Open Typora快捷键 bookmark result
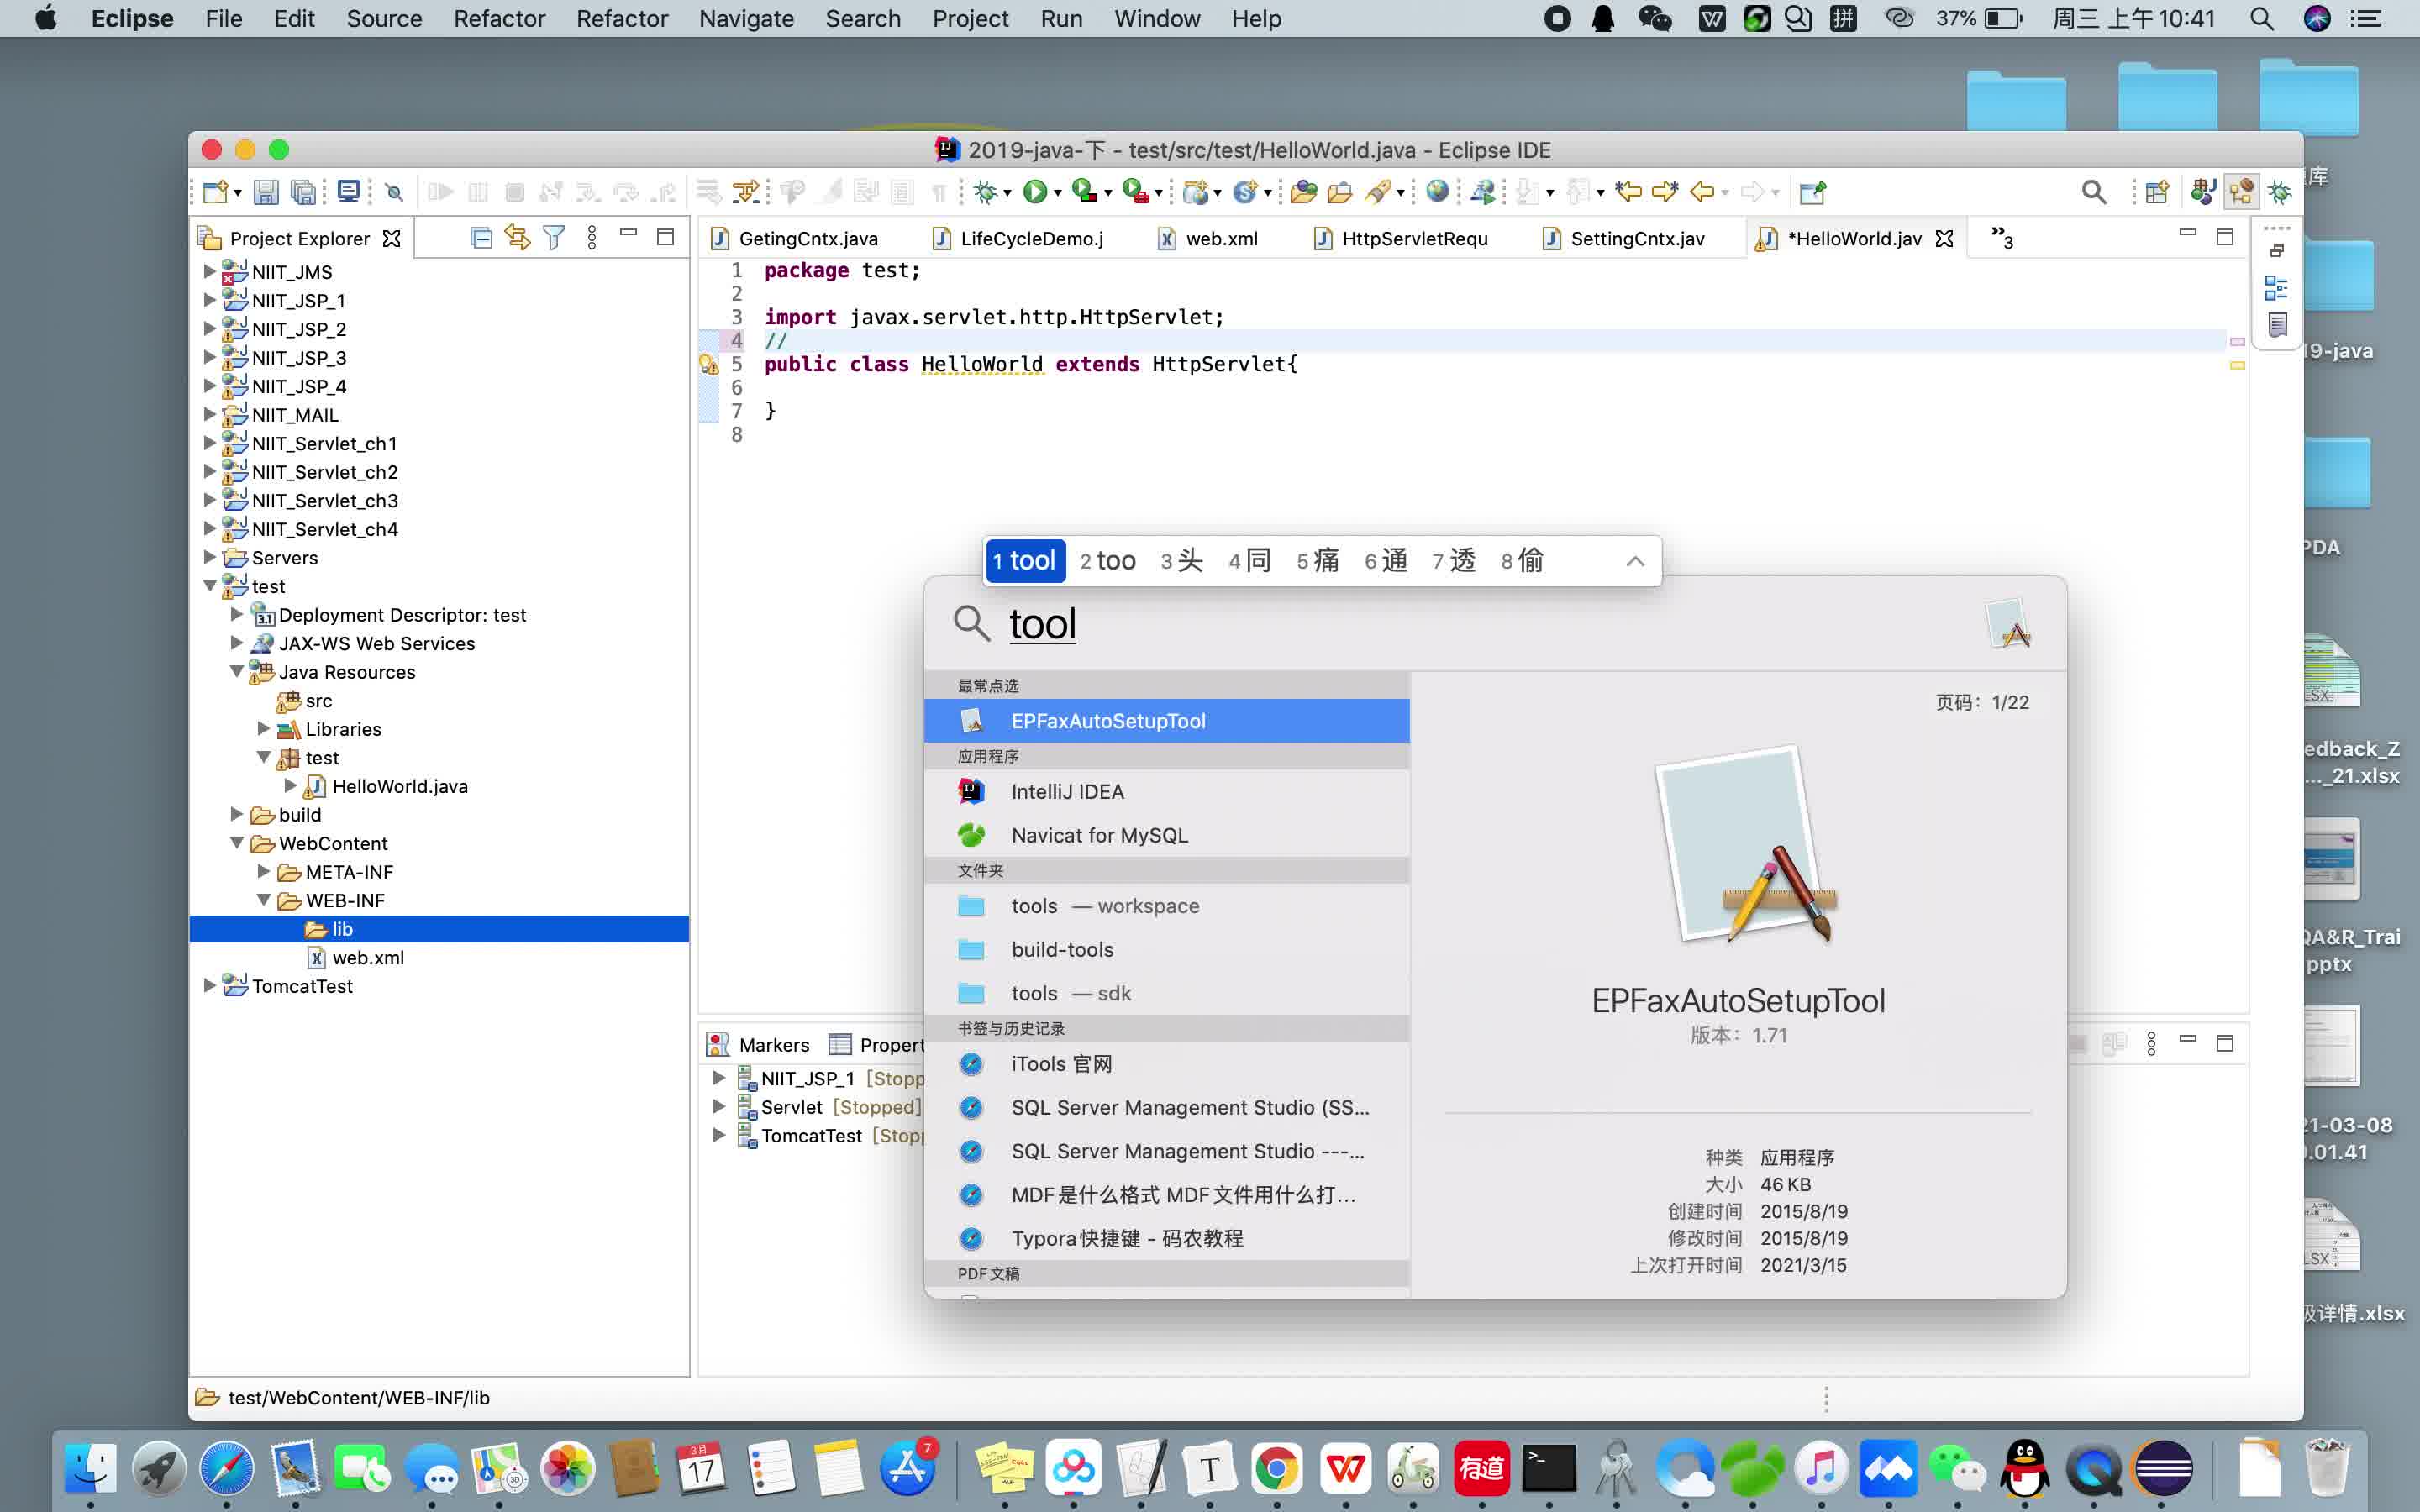2420x1512 pixels. [x=1166, y=1238]
